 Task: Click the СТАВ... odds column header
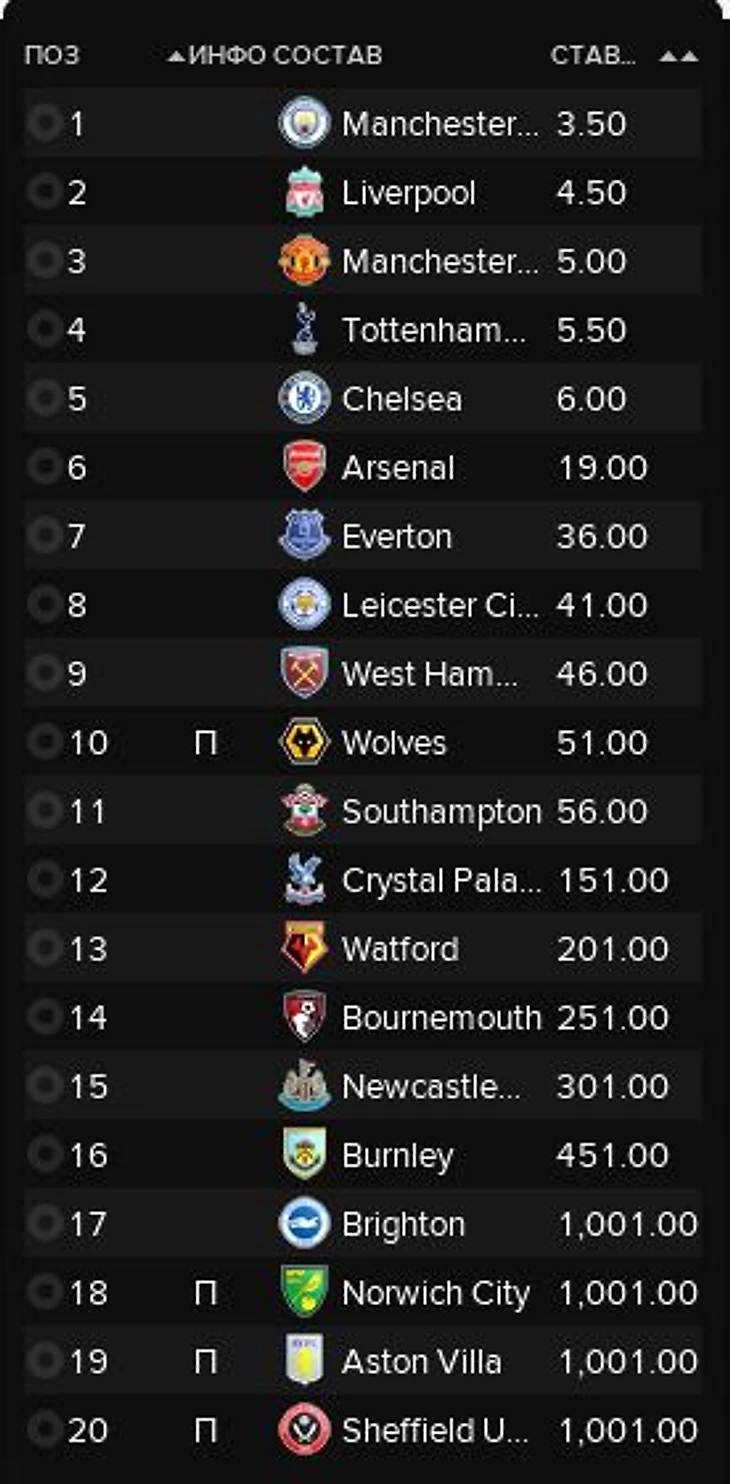(x=593, y=55)
